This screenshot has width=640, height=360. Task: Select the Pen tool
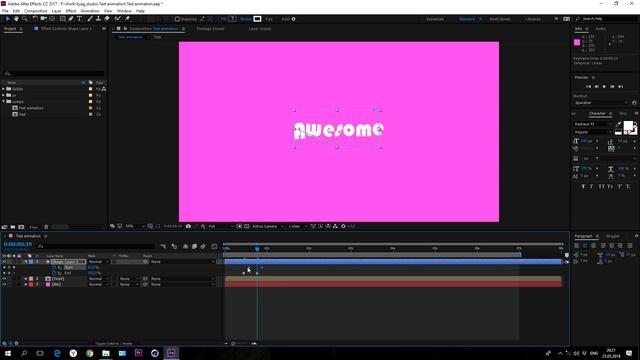click(71, 19)
